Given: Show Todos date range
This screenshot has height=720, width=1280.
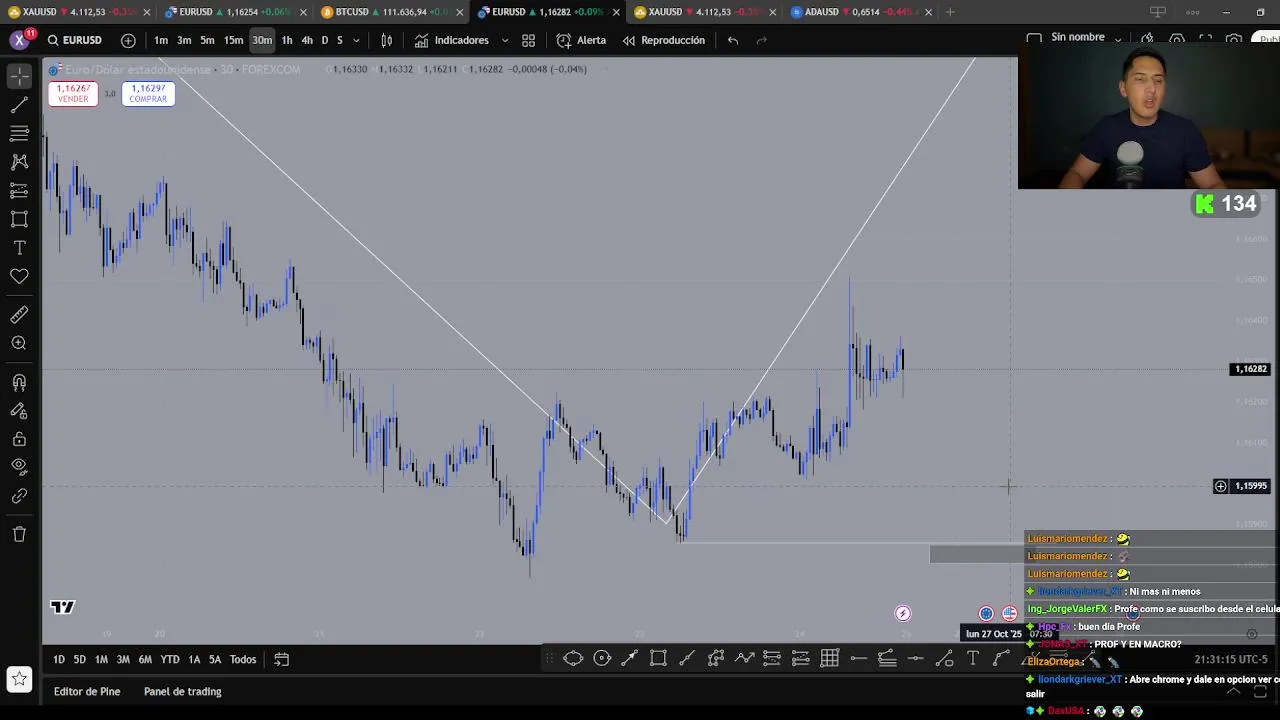Looking at the screenshot, I should (243, 659).
